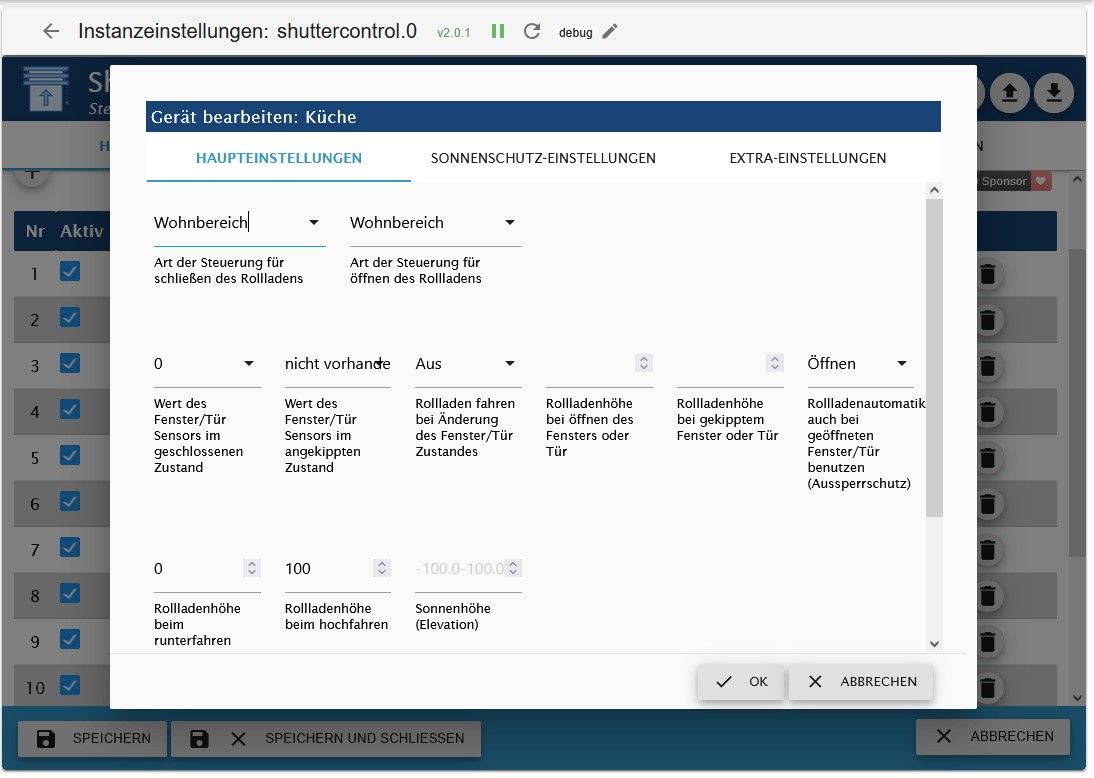The height and width of the screenshot is (778, 1094).
Task: Delete device row 2 trash icon
Action: [x=987, y=320]
